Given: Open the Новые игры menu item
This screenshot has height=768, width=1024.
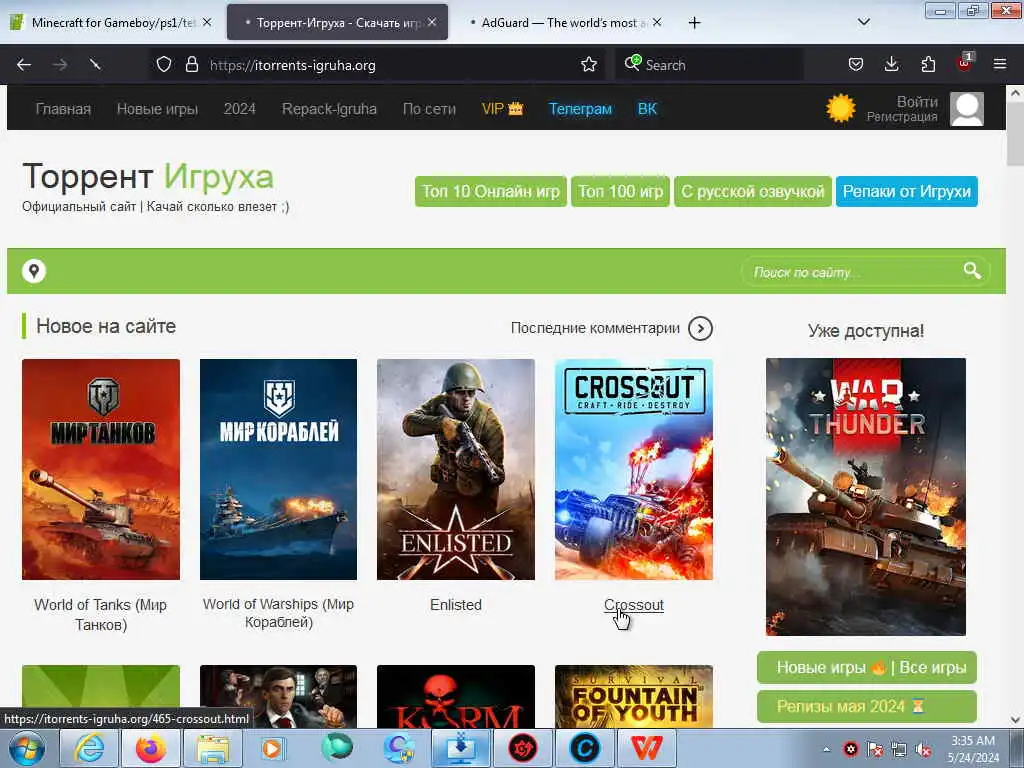Looking at the screenshot, I should pyautogui.click(x=157, y=109).
